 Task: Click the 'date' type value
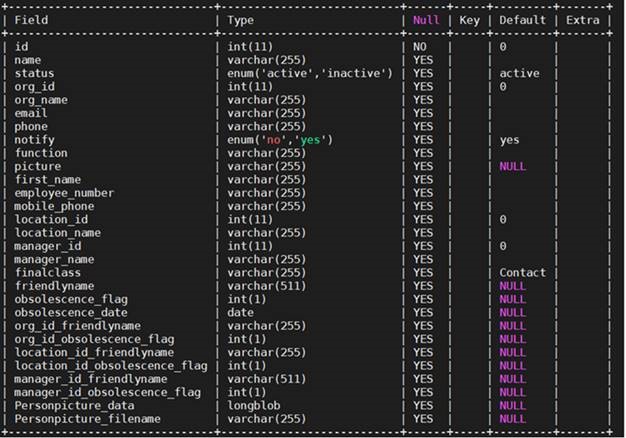pos(241,312)
